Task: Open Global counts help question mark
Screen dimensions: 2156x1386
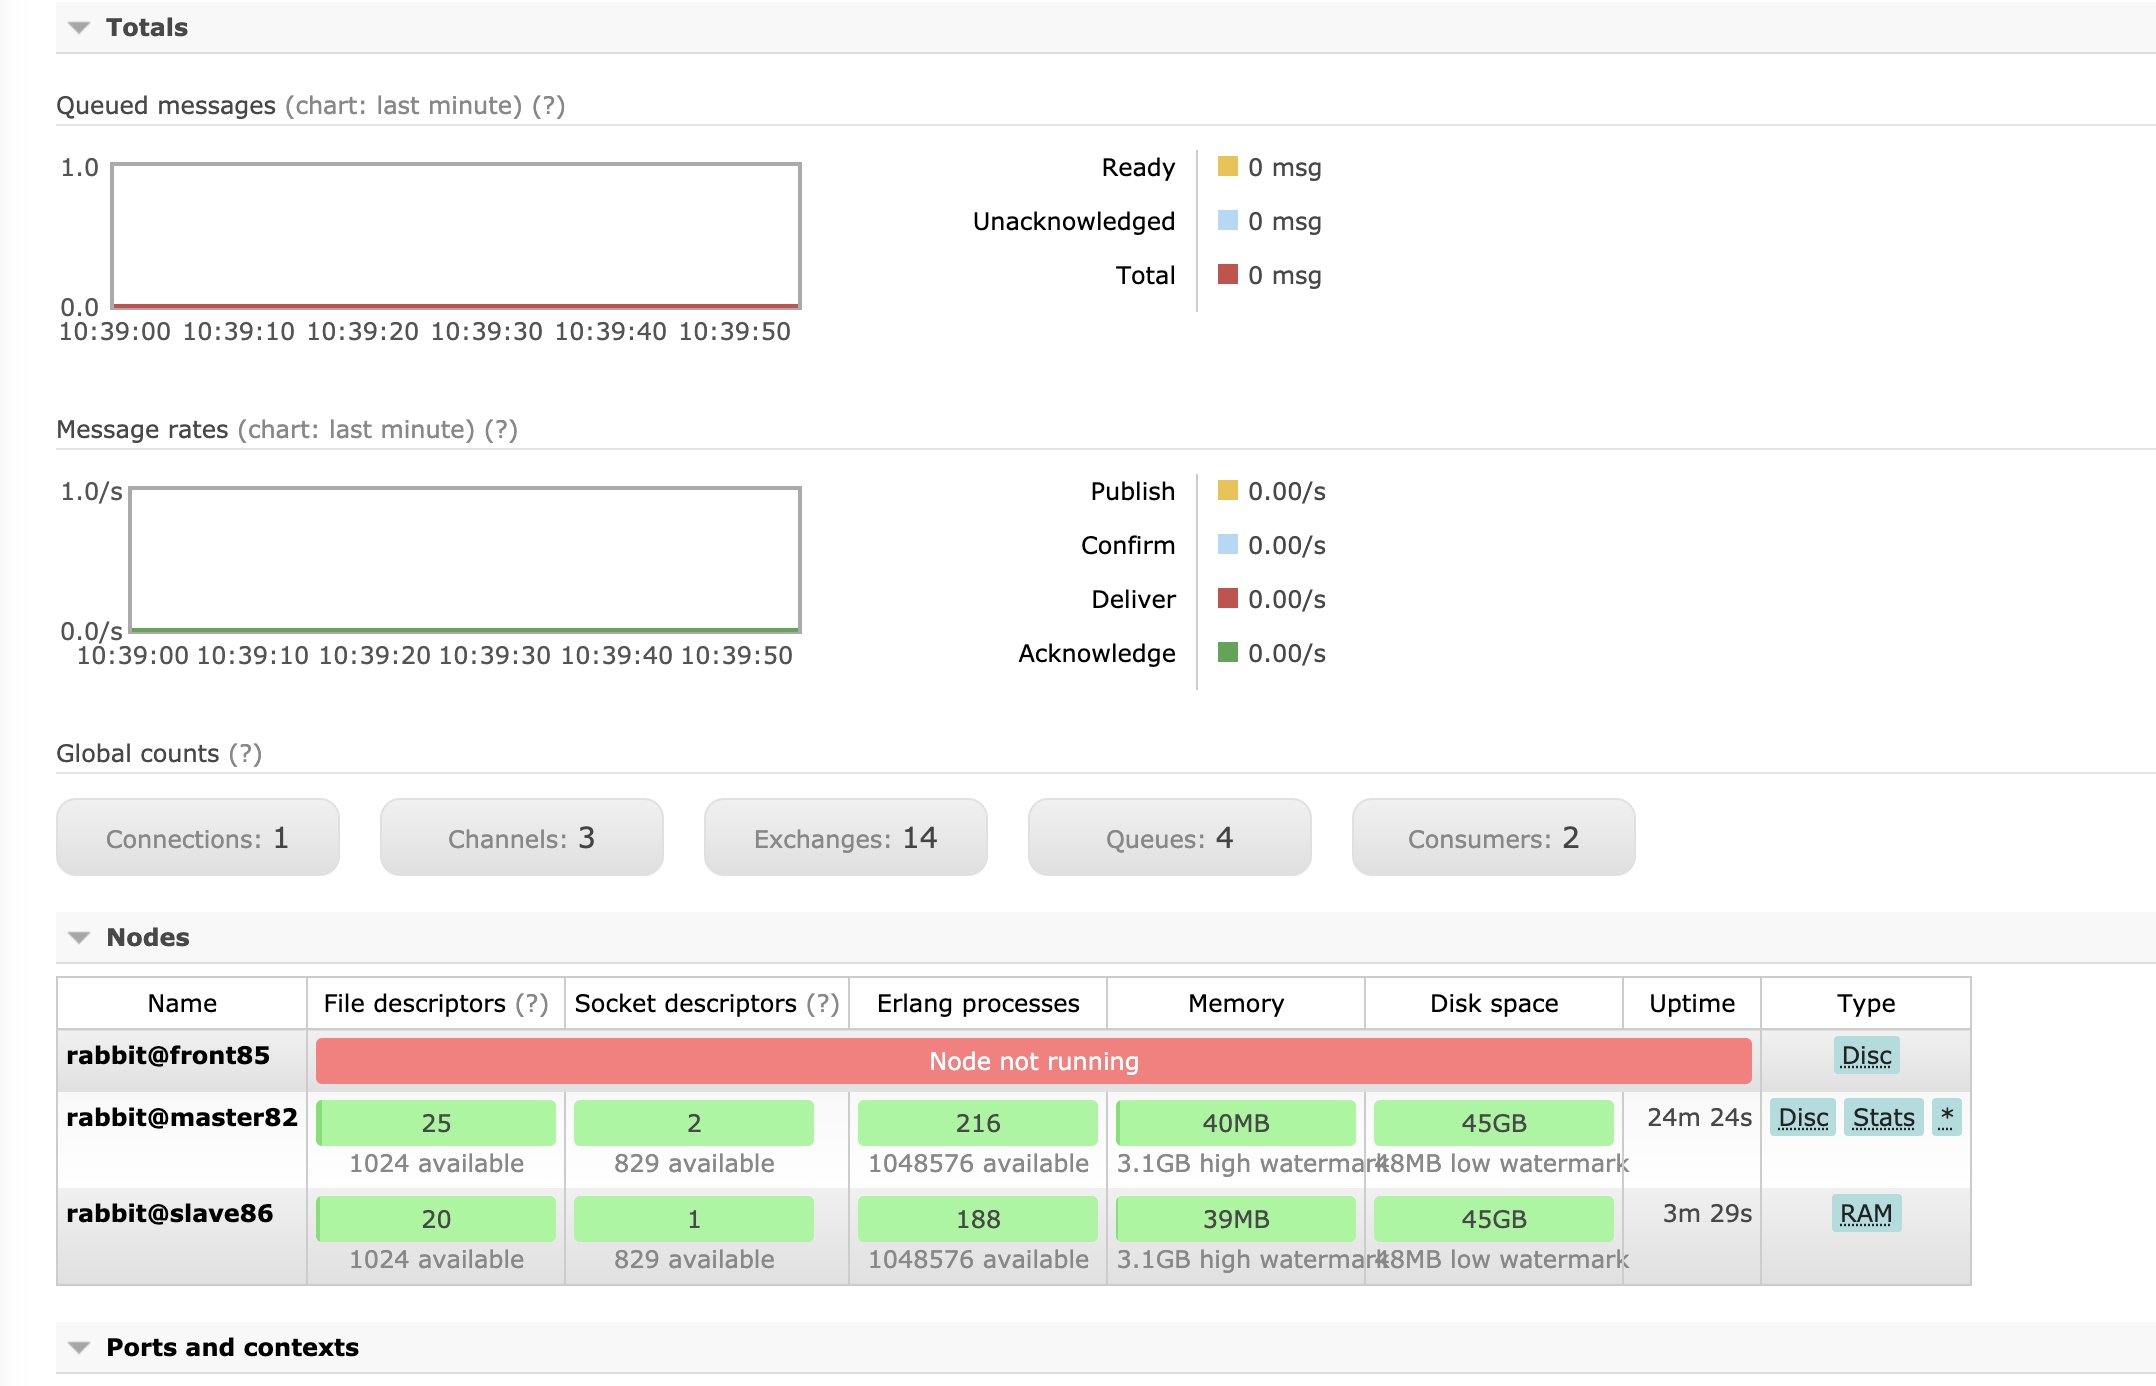Action: pos(245,754)
